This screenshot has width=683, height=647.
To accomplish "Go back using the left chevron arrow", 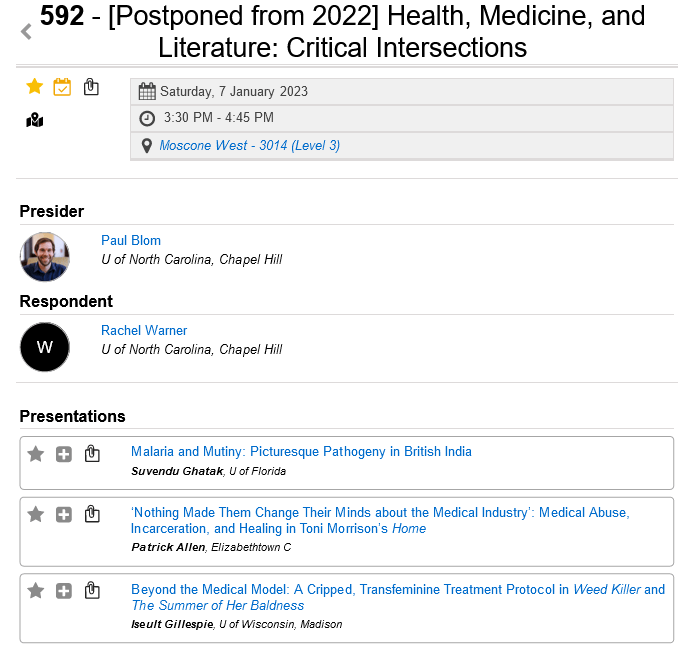I will click(x=26, y=32).
